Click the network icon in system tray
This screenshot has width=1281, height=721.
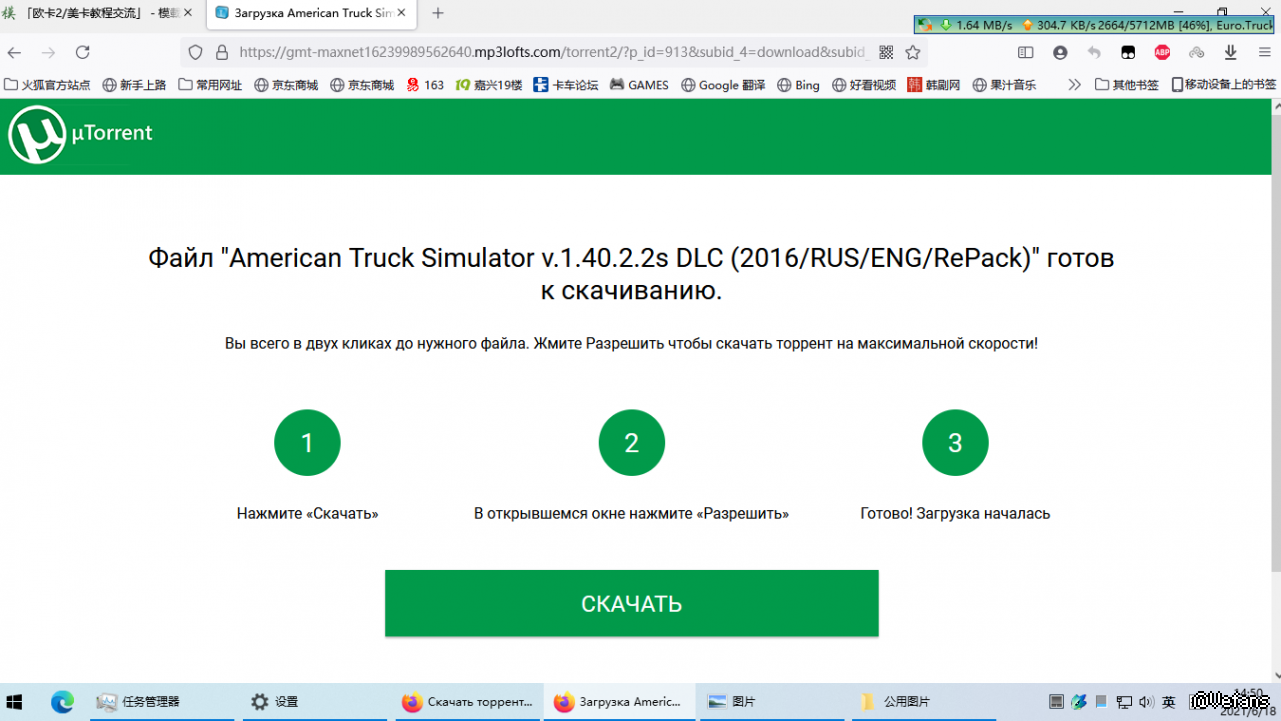1124,702
